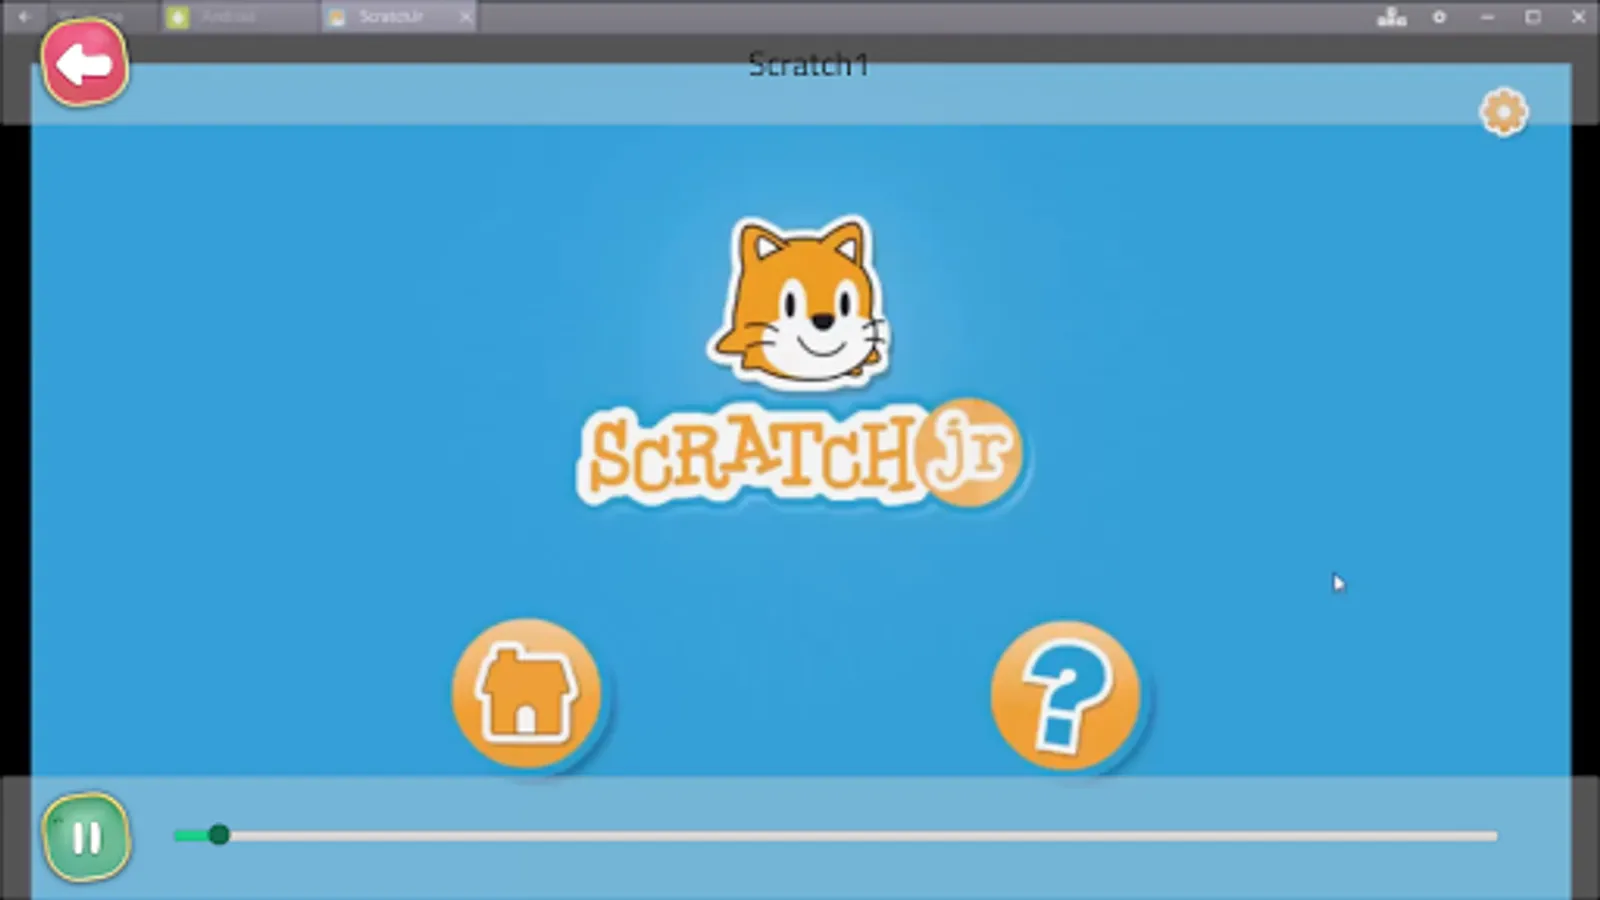1600x900 pixels.
Task: Seek ahead by clicking the progress bar
Action: (800, 833)
